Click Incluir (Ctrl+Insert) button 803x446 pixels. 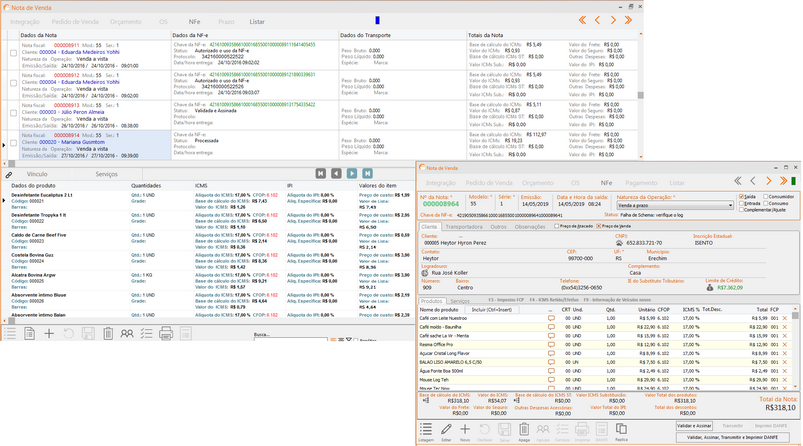[x=491, y=310]
